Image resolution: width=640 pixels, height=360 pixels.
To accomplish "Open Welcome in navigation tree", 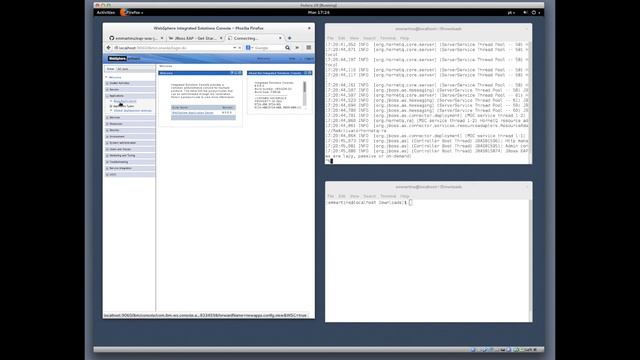I will [115, 77].
